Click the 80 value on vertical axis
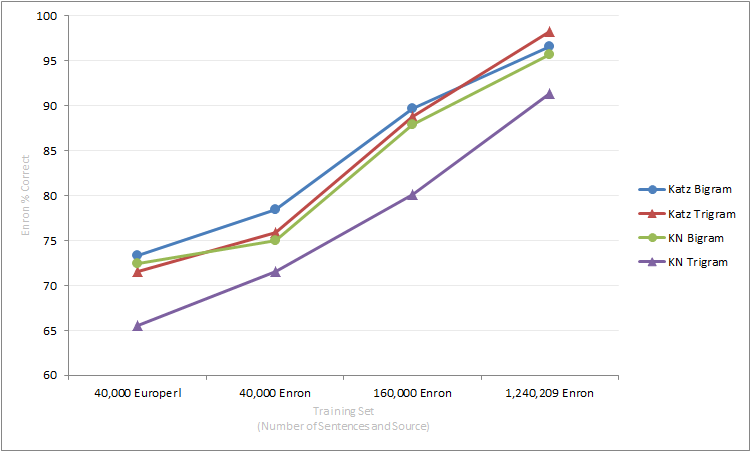Image resolution: width=750 pixels, height=451 pixels. 50,196
